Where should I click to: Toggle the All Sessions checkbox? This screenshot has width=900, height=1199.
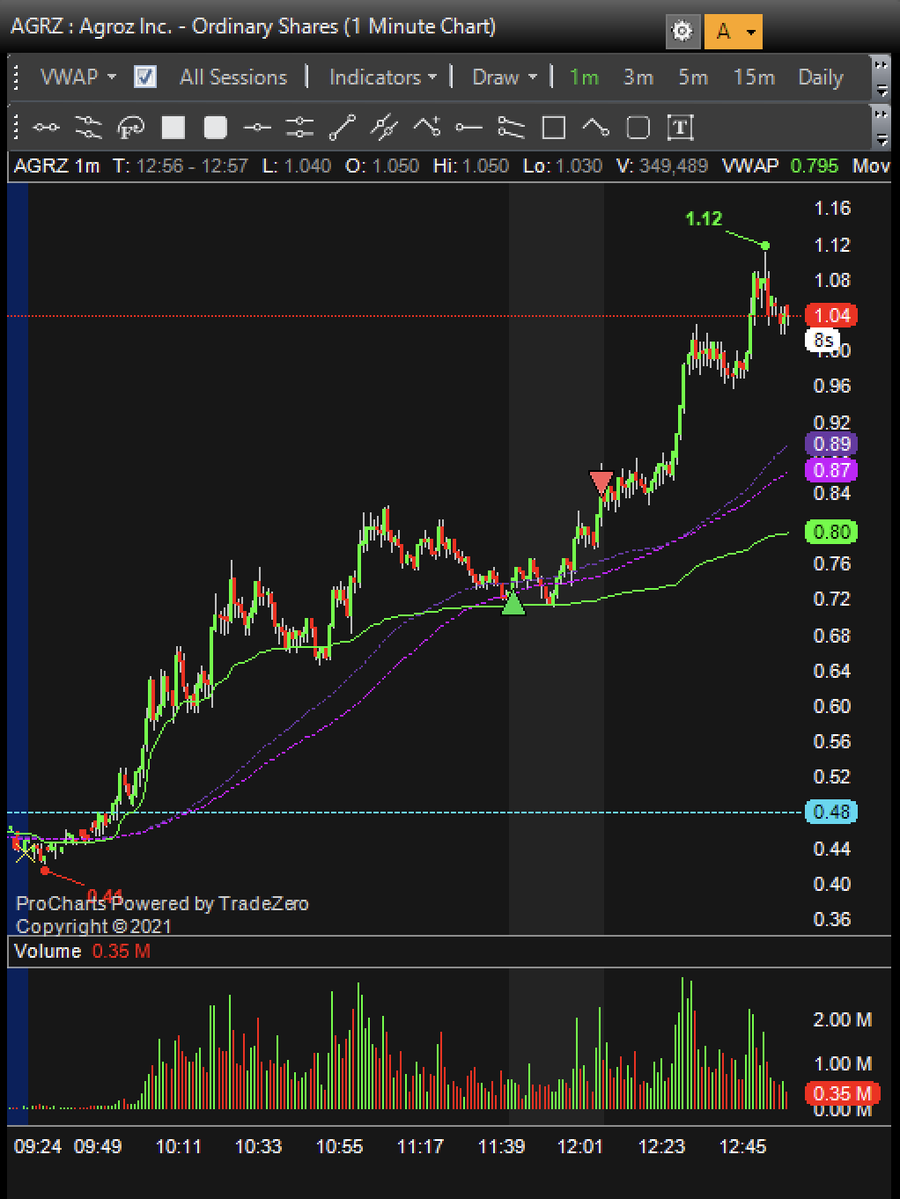145,77
